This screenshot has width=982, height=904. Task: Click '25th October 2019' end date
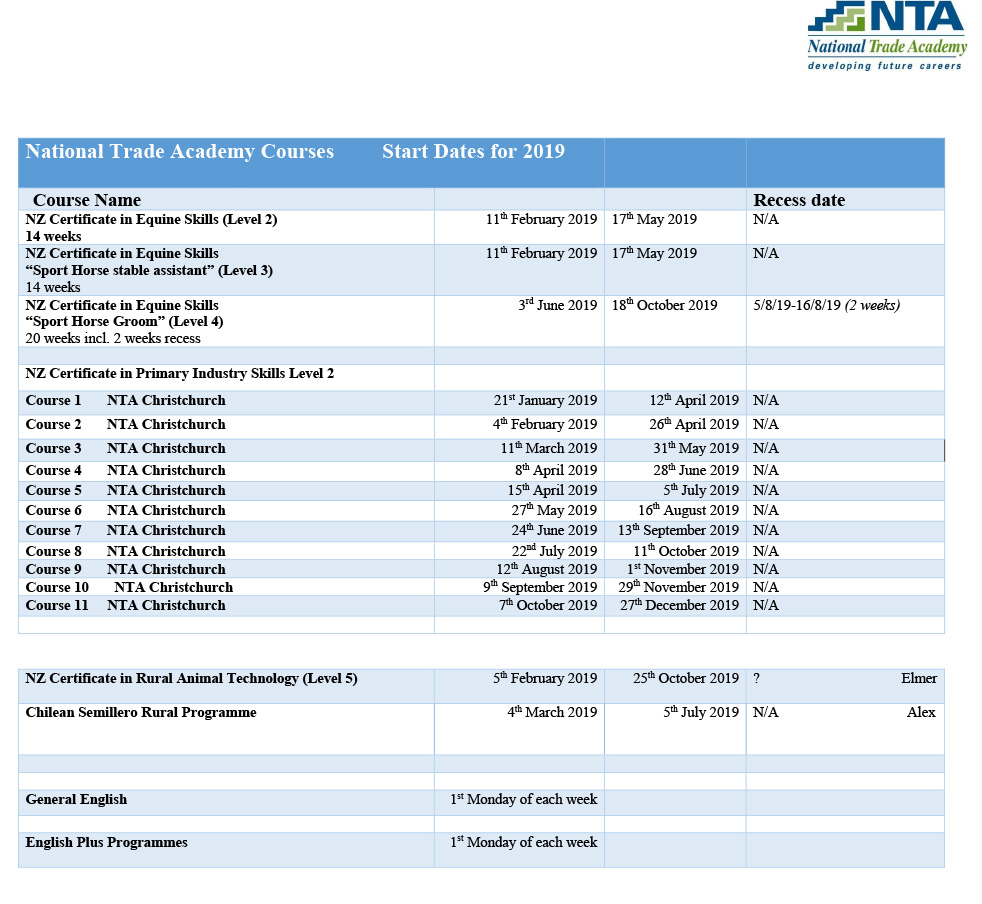point(686,678)
